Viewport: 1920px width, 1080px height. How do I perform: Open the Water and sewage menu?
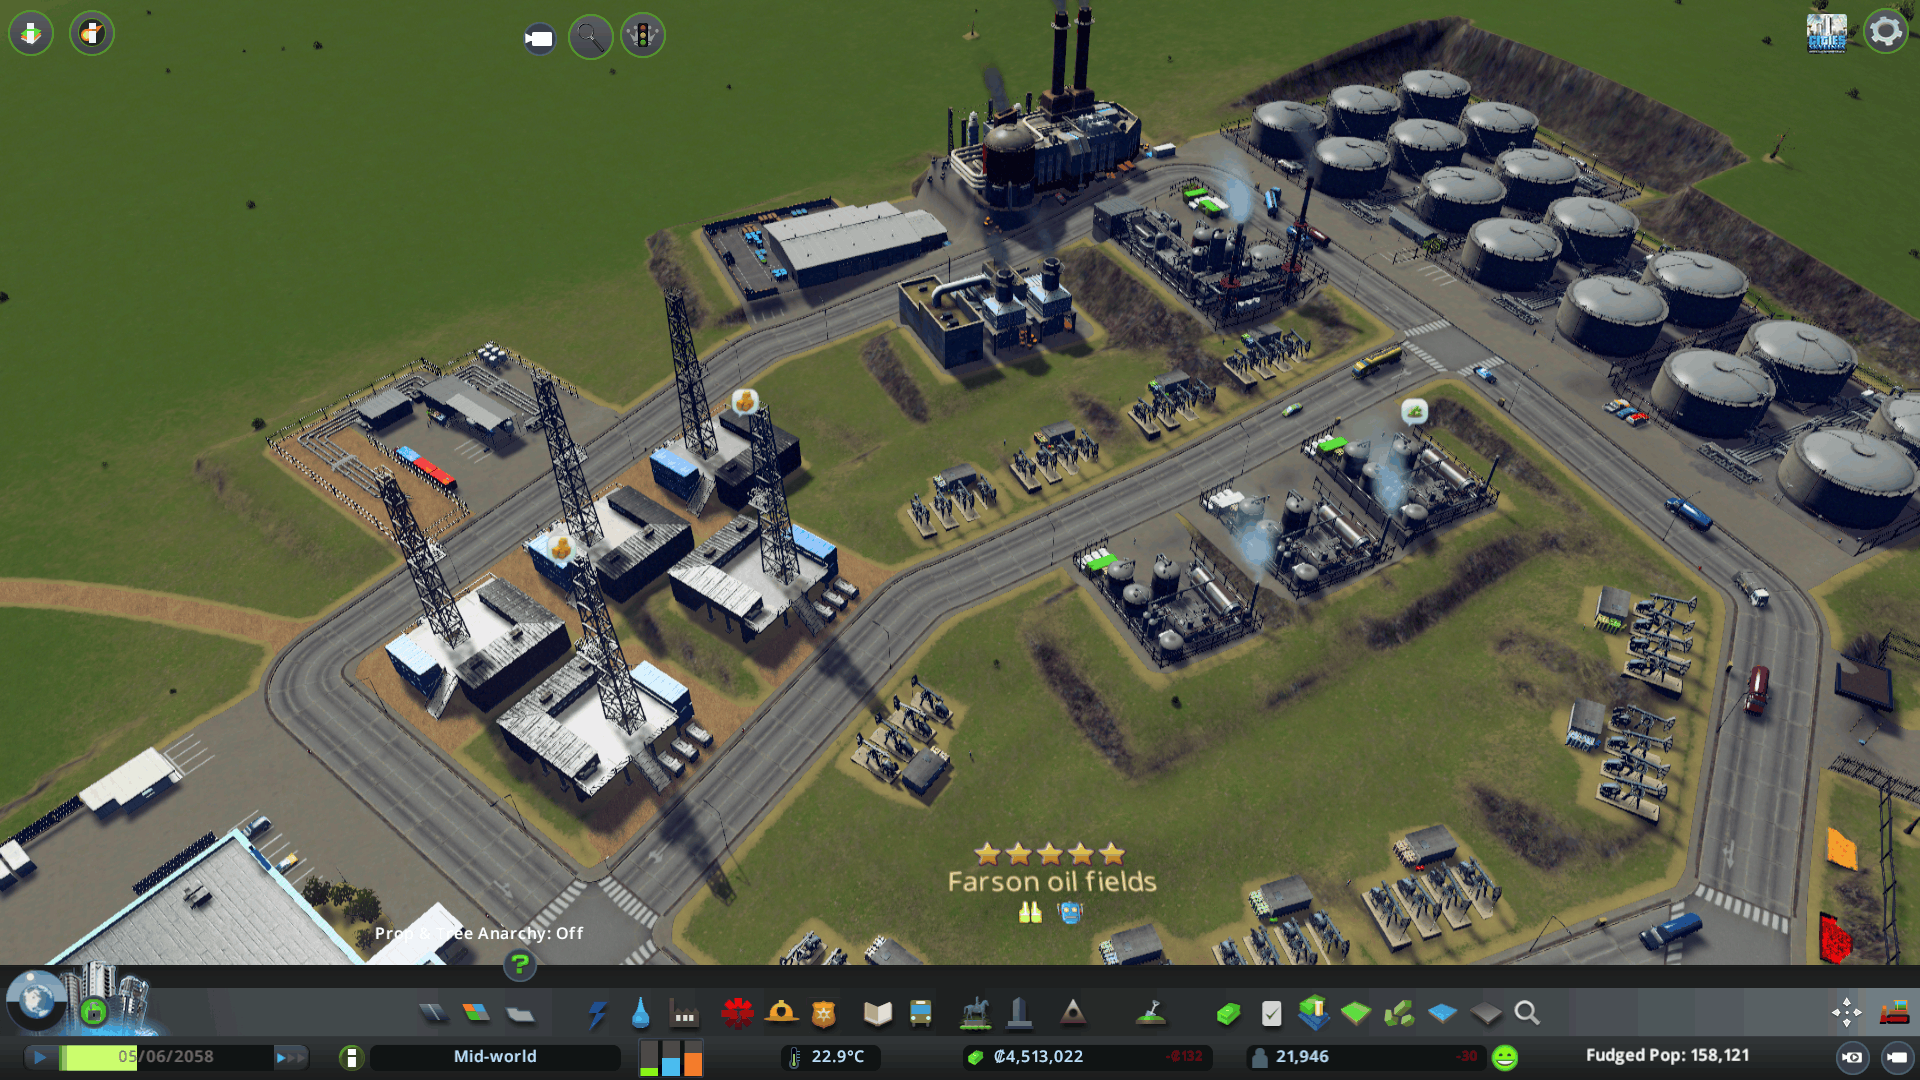pos(640,1014)
